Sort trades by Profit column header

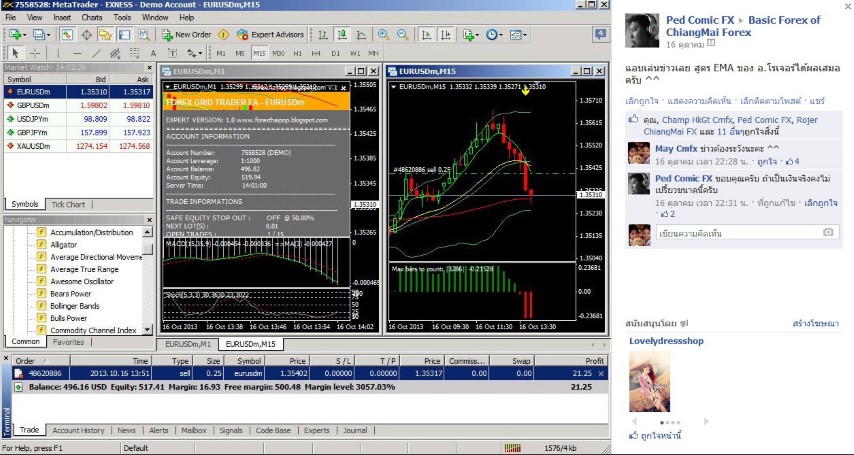[x=571, y=361]
